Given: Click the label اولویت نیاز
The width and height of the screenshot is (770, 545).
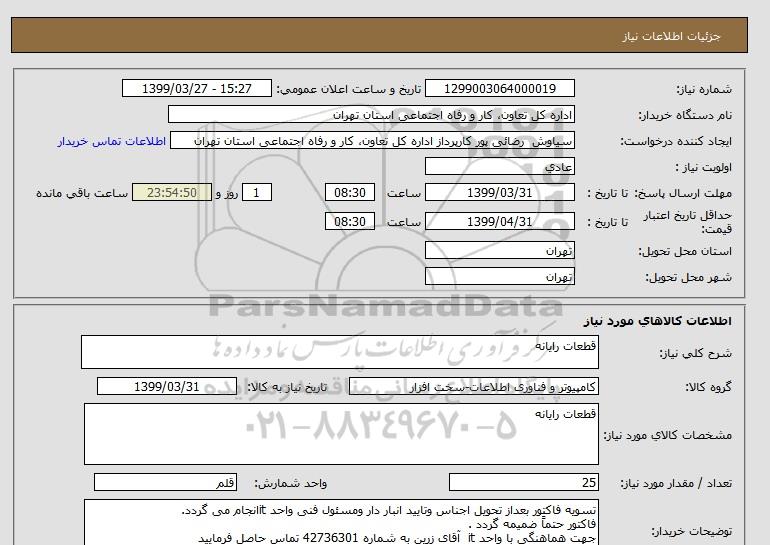Looking at the screenshot, I should (704, 167).
